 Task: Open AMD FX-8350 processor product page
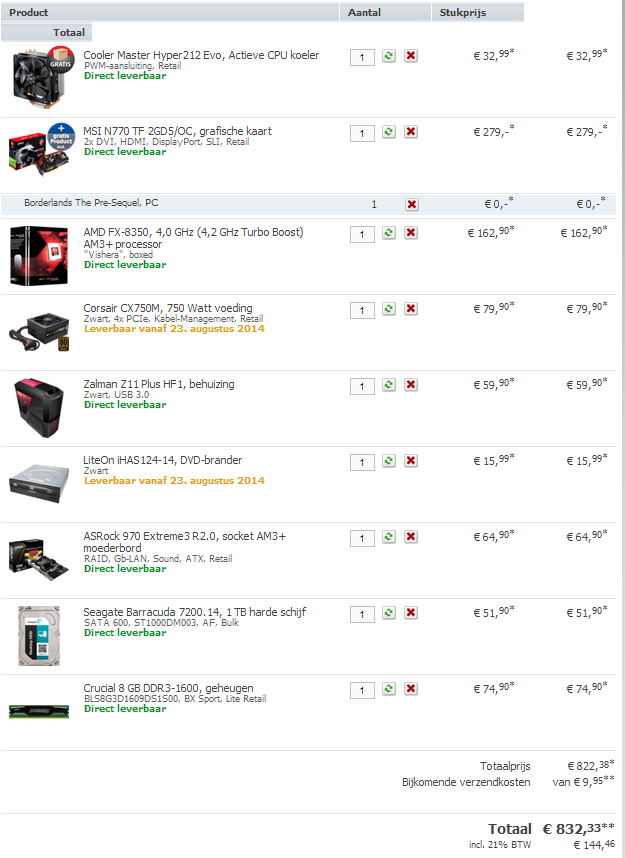(x=193, y=238)
